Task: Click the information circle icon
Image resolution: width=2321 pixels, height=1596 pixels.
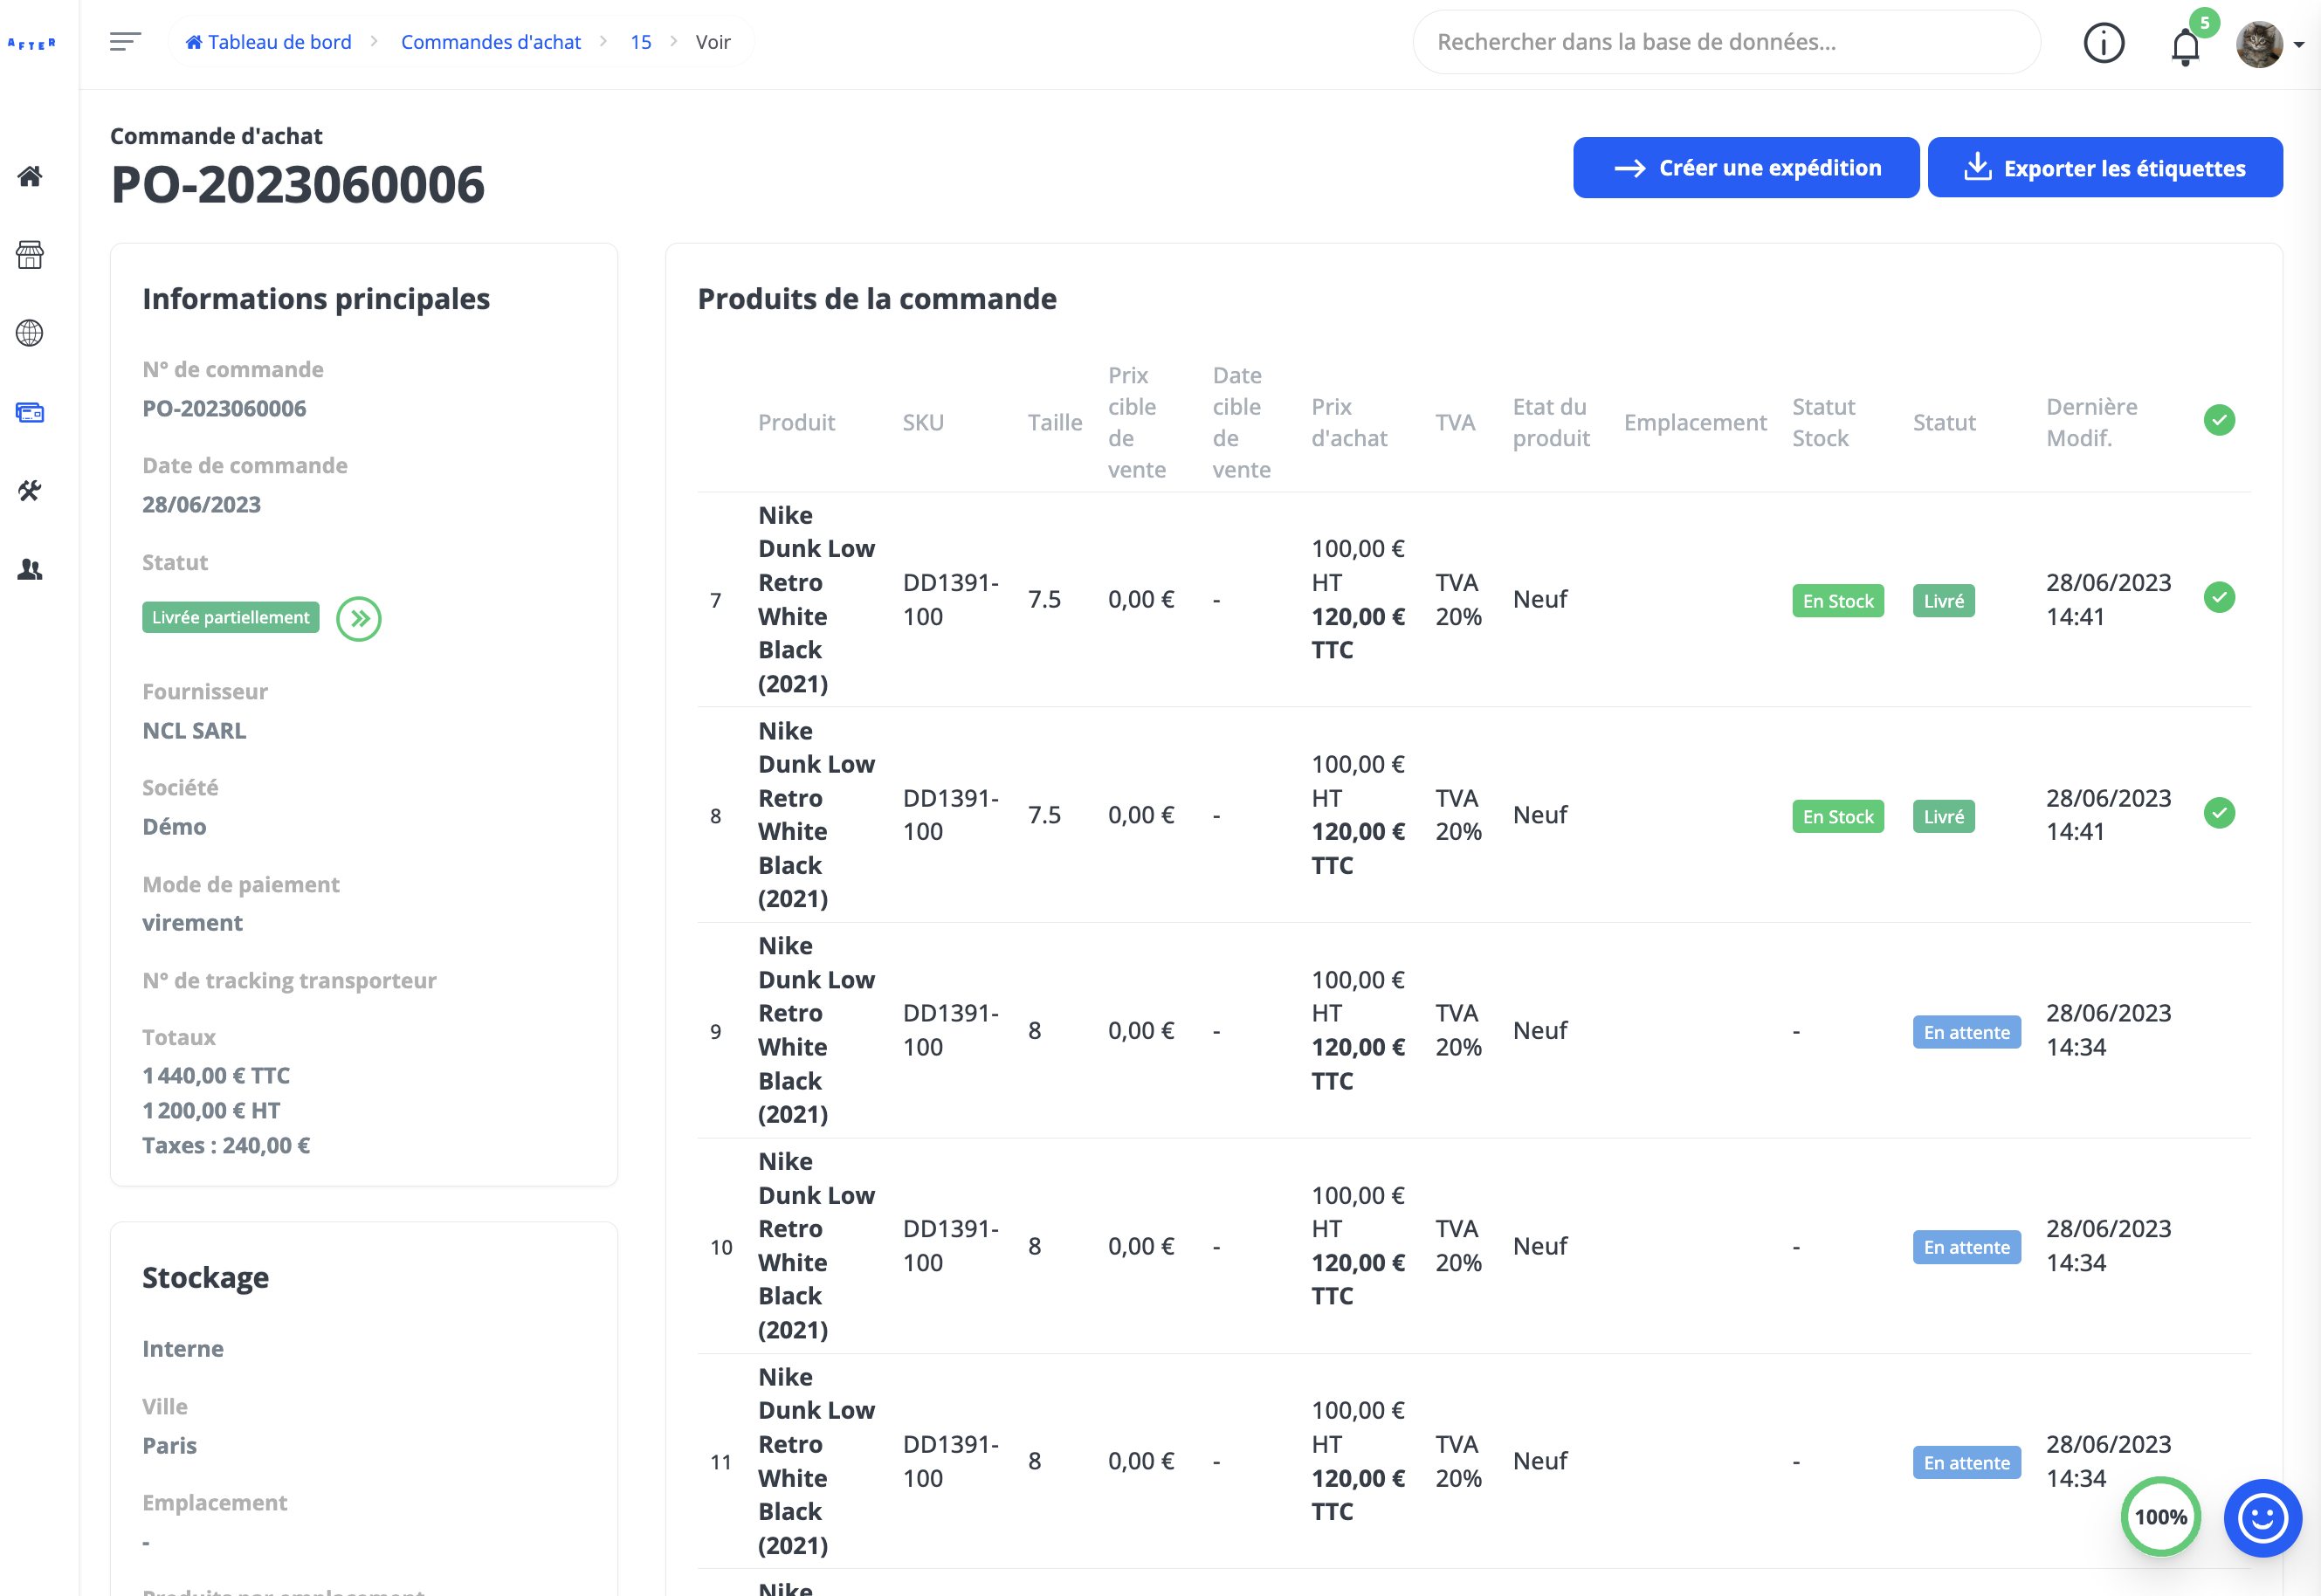Action: pyautogui.click(x=2103, y=43)
